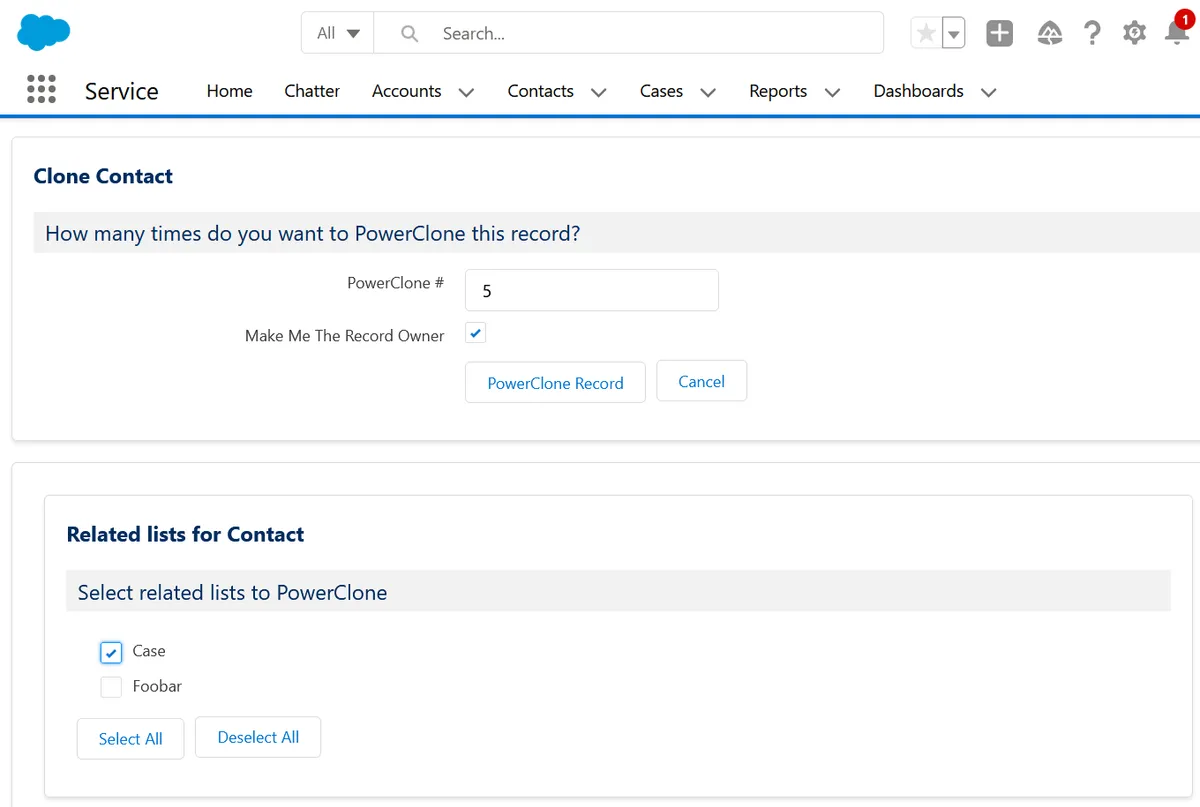Image resolution: width=1200 pixels, height=807 pixels.
Task: Uncheck the Case related list checkbox
Action: [x=111, y=652]
